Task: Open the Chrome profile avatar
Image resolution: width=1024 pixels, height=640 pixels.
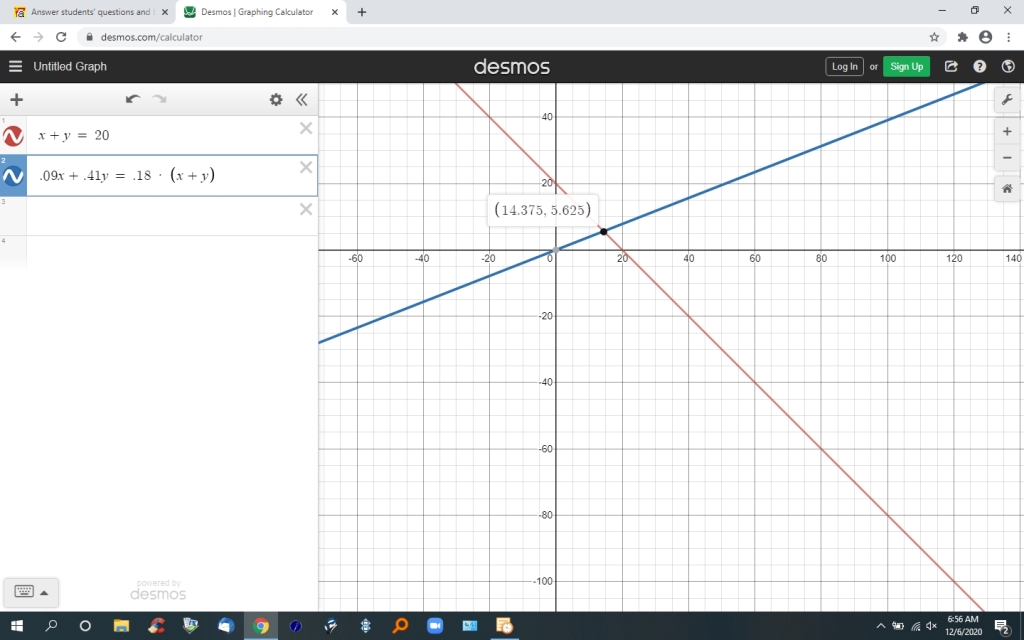Action: [985, 37]
